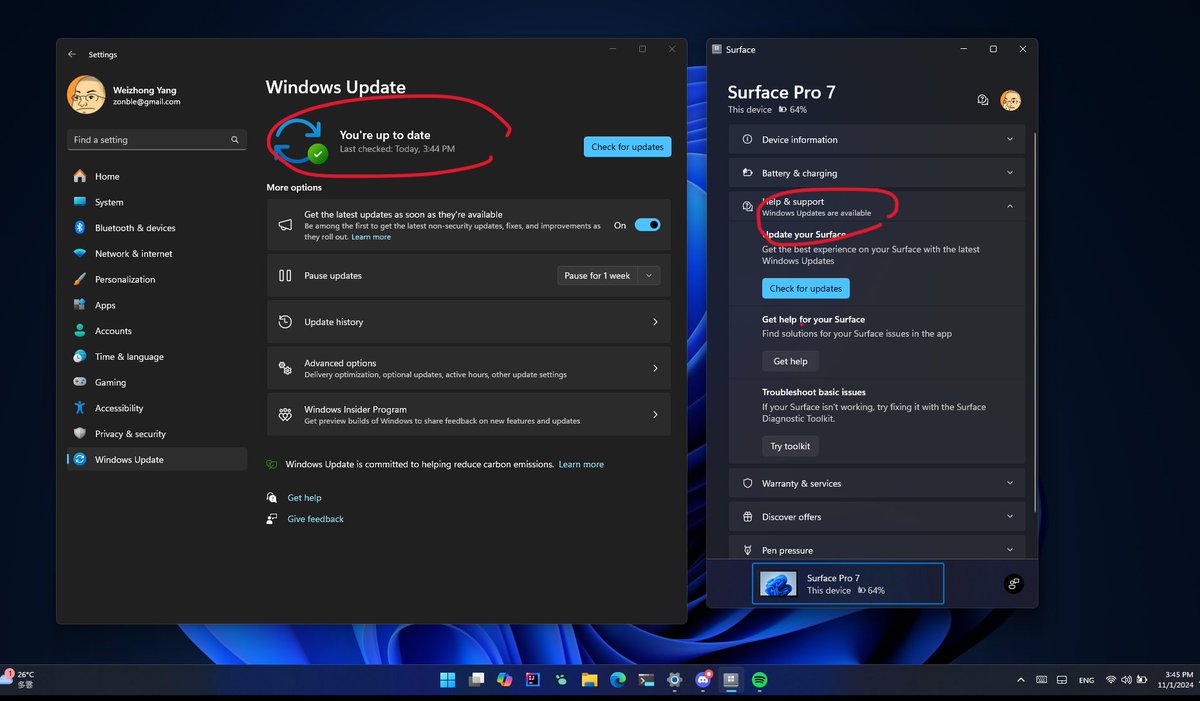Viewport: 1200px width, 701px height.
Task: Open the JetBrains IDE taskbar icon
Action: [533, 680]
